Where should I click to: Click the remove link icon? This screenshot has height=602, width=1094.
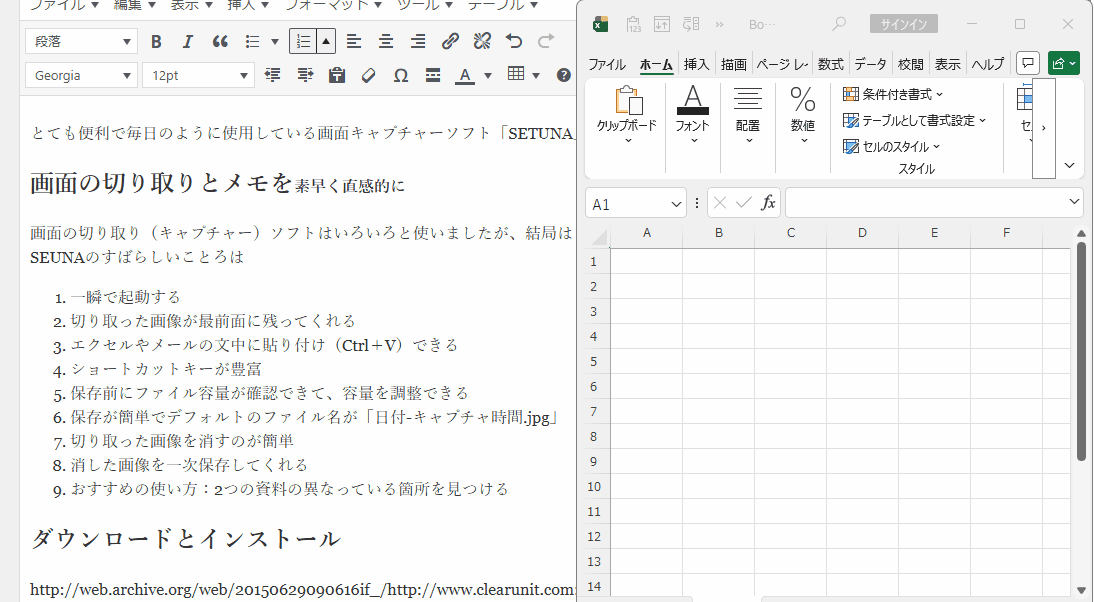click(x=482, y=41)
